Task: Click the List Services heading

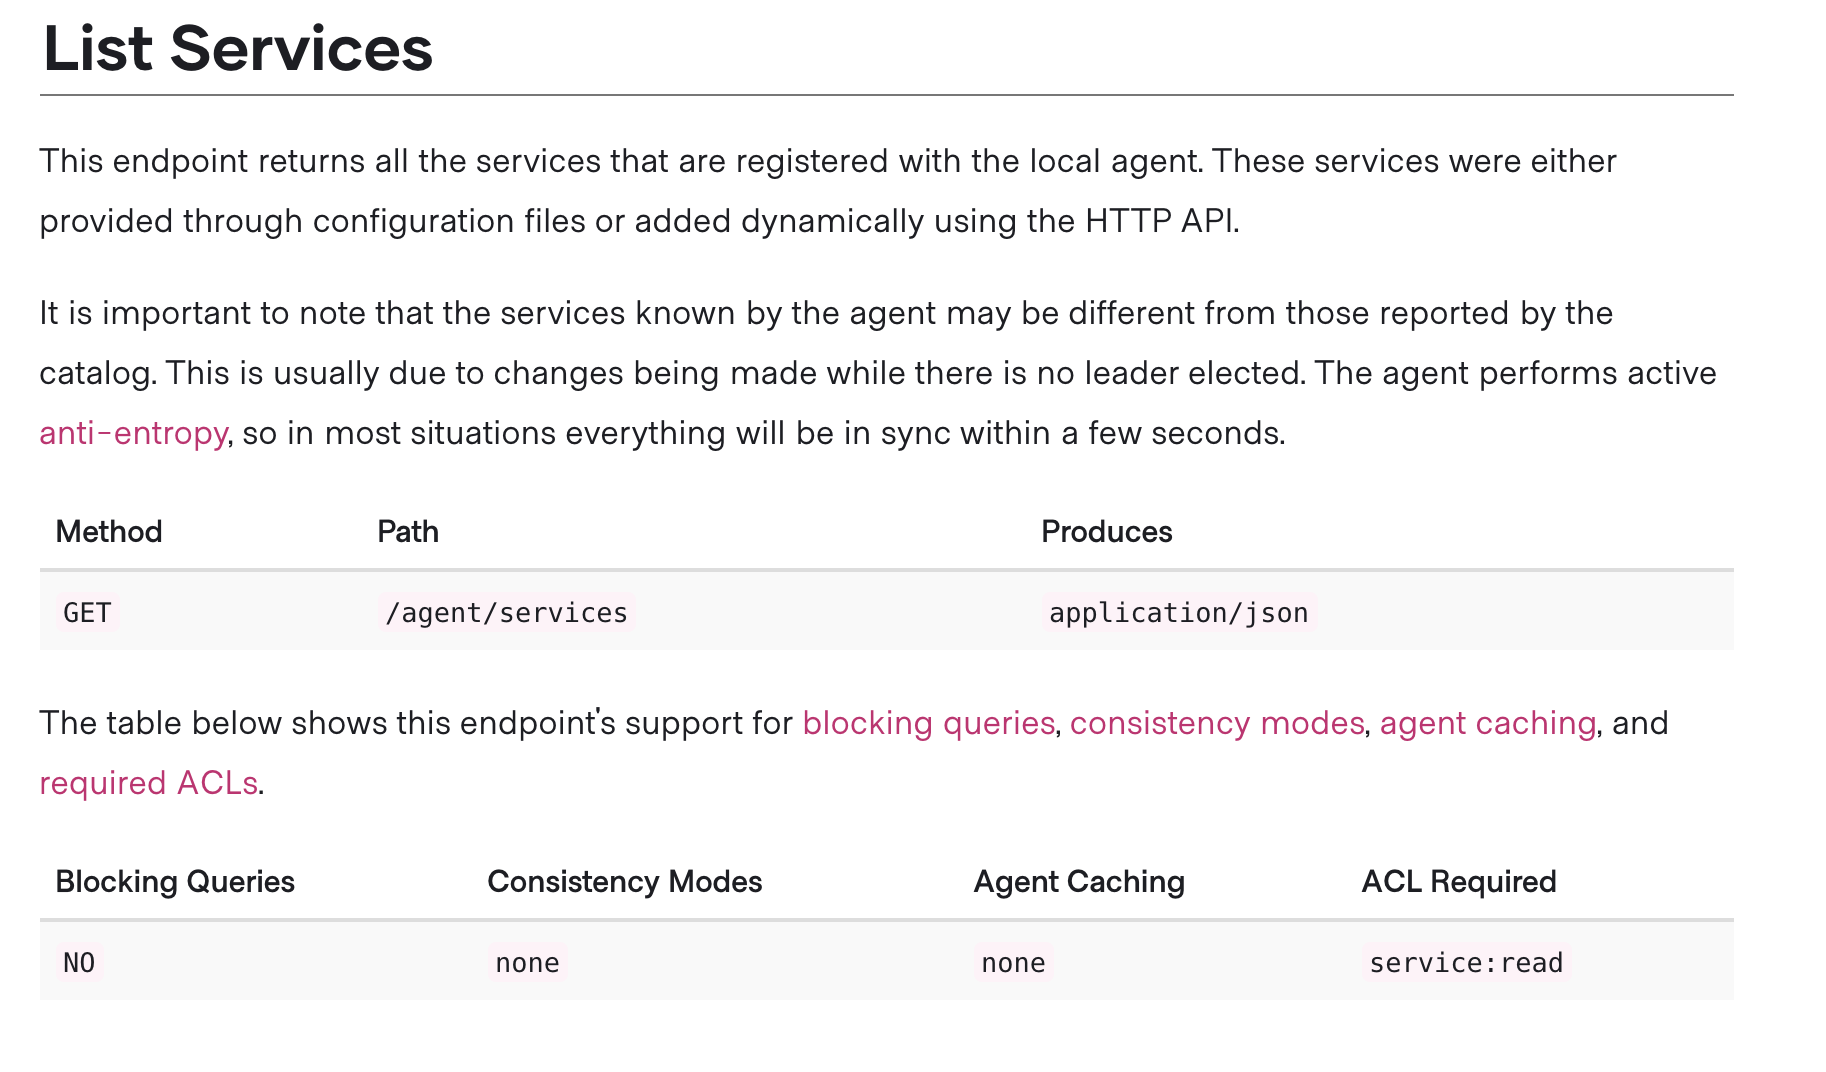Action: click(238, 48)
